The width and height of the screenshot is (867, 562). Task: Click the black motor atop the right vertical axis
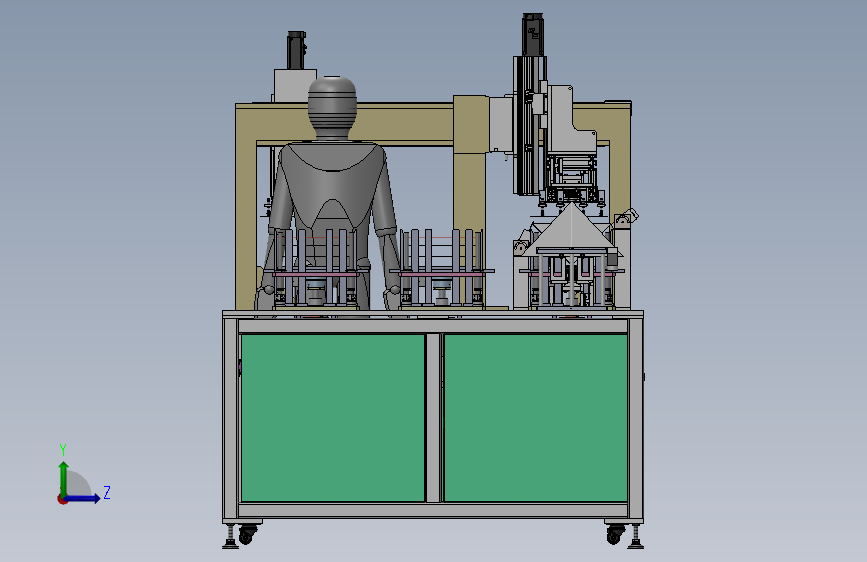[532, 34]
